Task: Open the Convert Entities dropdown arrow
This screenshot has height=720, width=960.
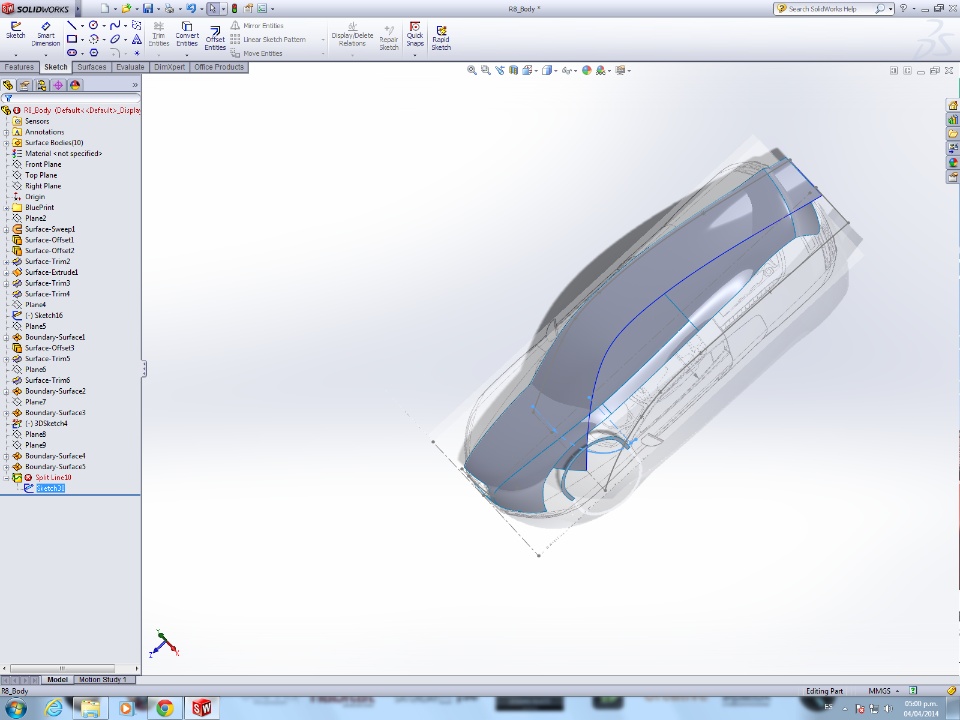Action: coord(187,54)
